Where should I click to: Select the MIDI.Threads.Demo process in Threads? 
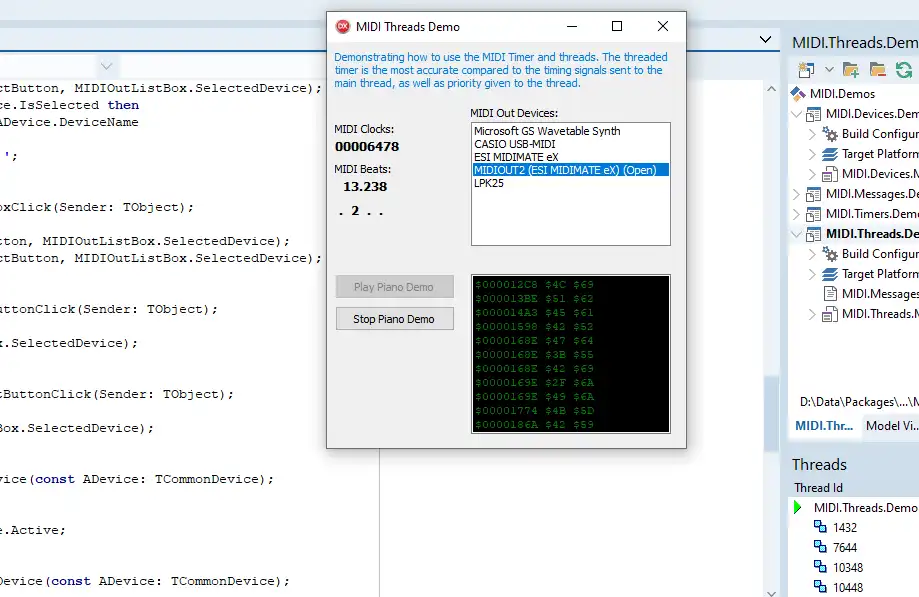[866, 508]
